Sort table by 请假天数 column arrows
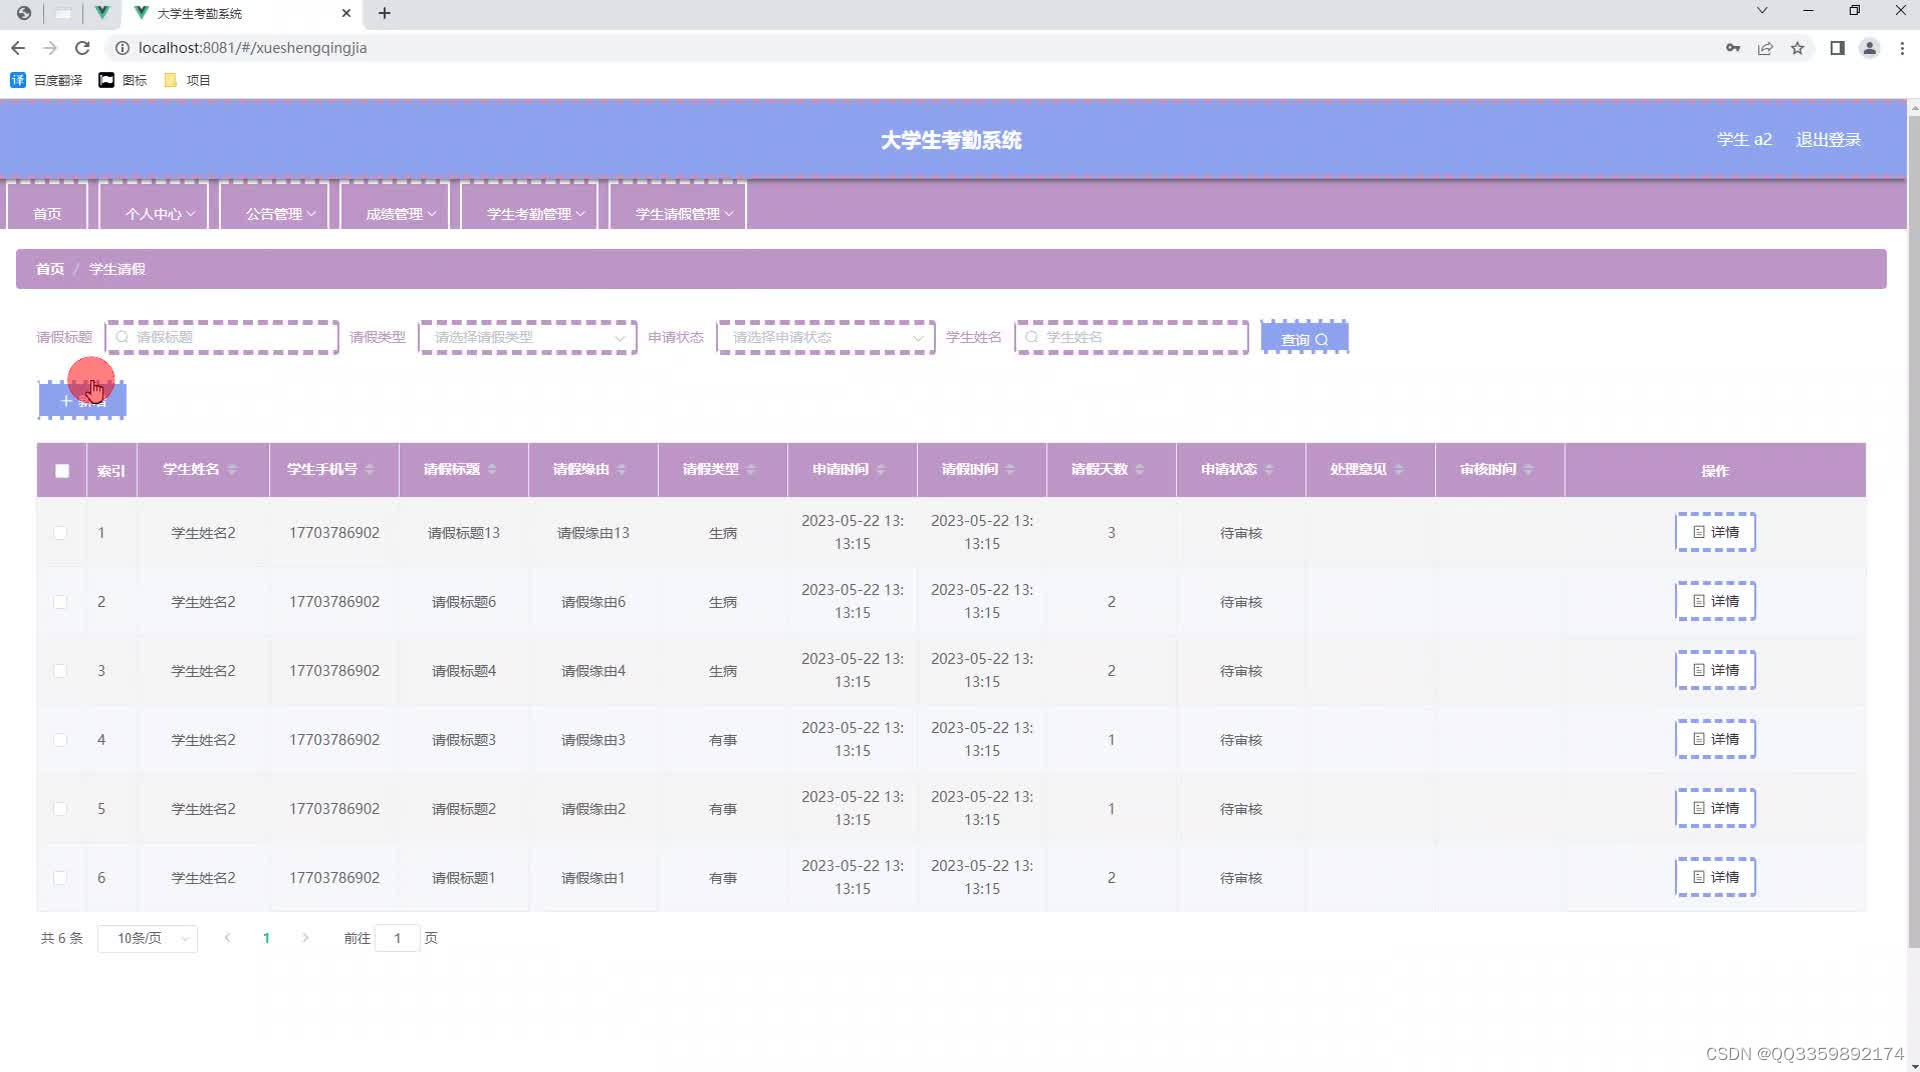 1140,469
